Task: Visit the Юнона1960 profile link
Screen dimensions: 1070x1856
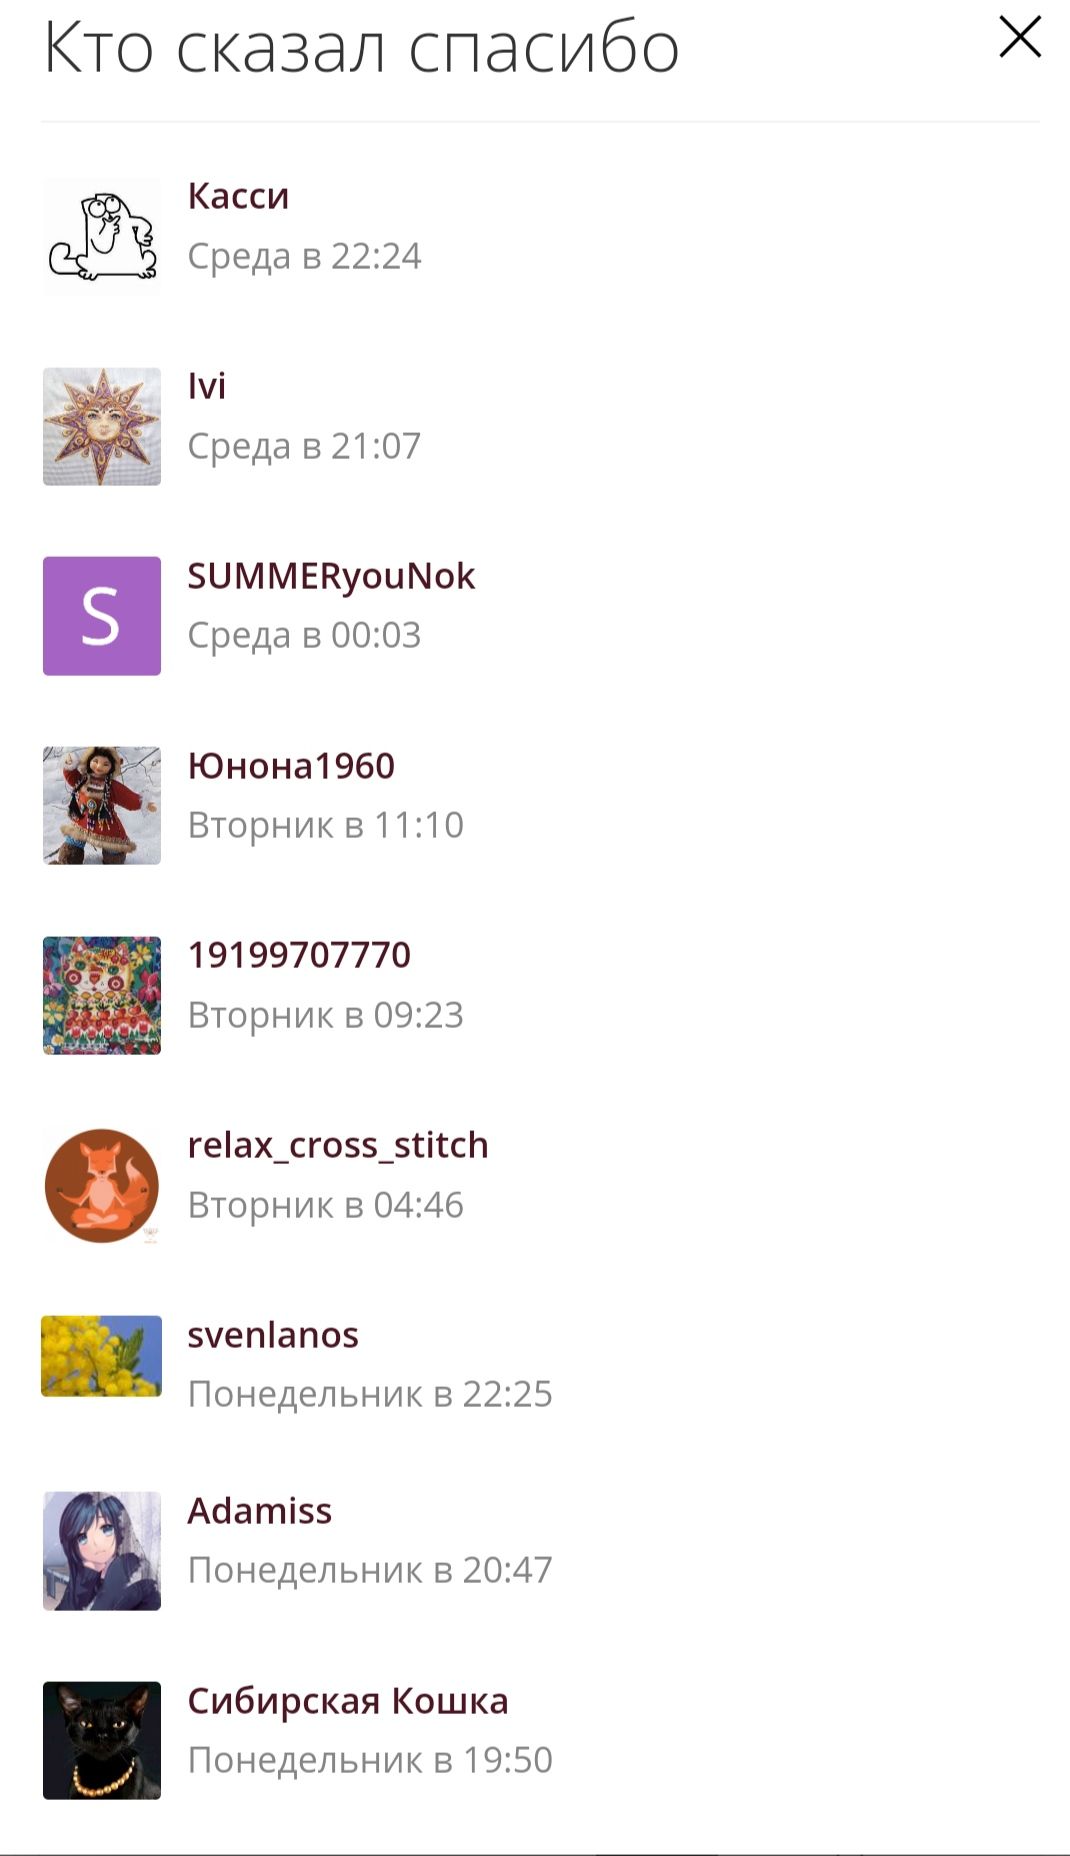Action: coord(291,766)
